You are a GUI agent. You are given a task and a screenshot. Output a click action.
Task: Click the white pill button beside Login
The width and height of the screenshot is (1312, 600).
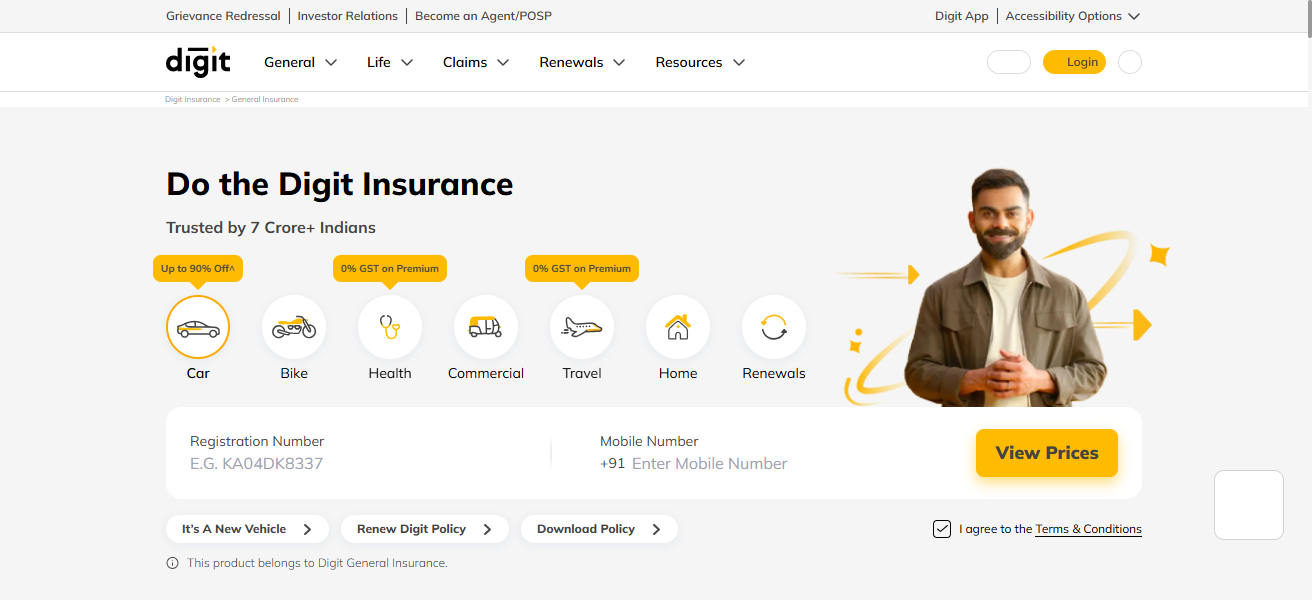point(1009,62)
